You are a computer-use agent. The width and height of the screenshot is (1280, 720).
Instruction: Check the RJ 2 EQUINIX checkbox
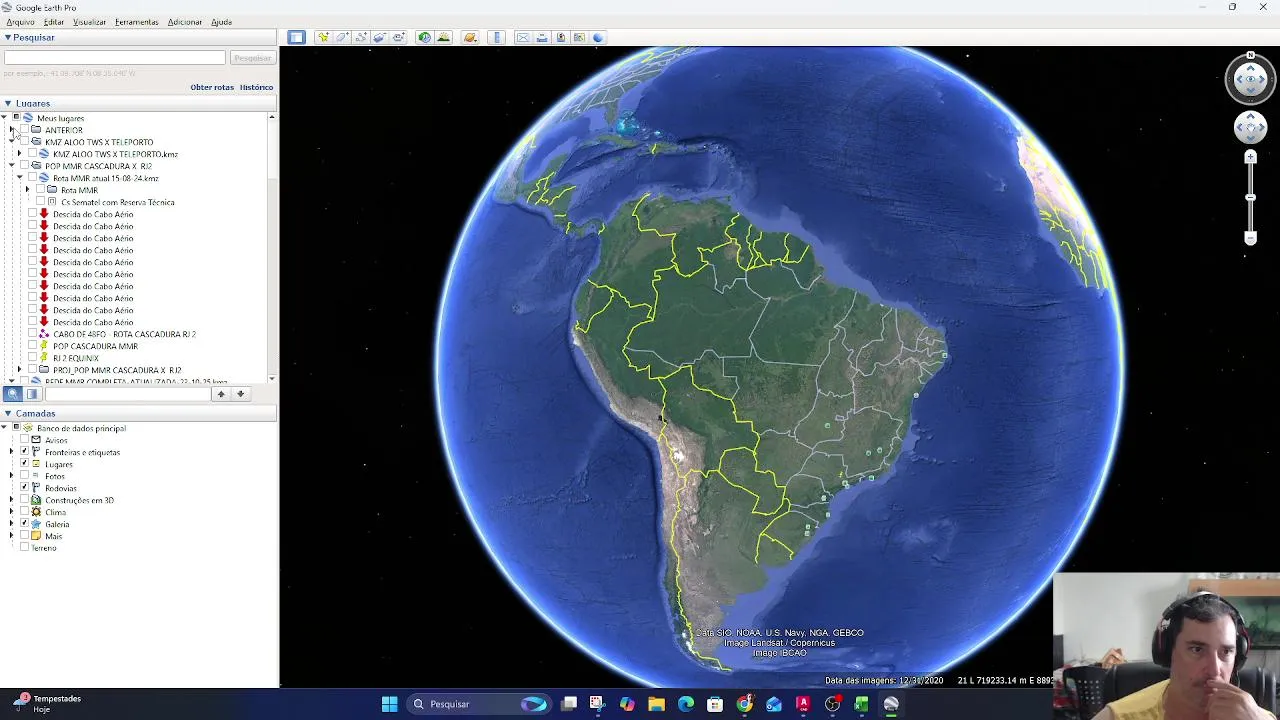[32, 358]
